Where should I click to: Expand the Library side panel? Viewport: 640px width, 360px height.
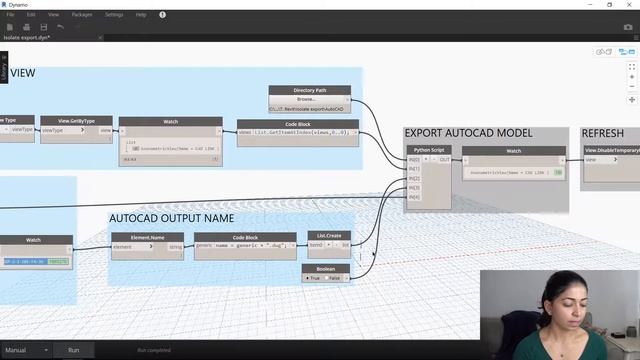[x=4, y=67]
